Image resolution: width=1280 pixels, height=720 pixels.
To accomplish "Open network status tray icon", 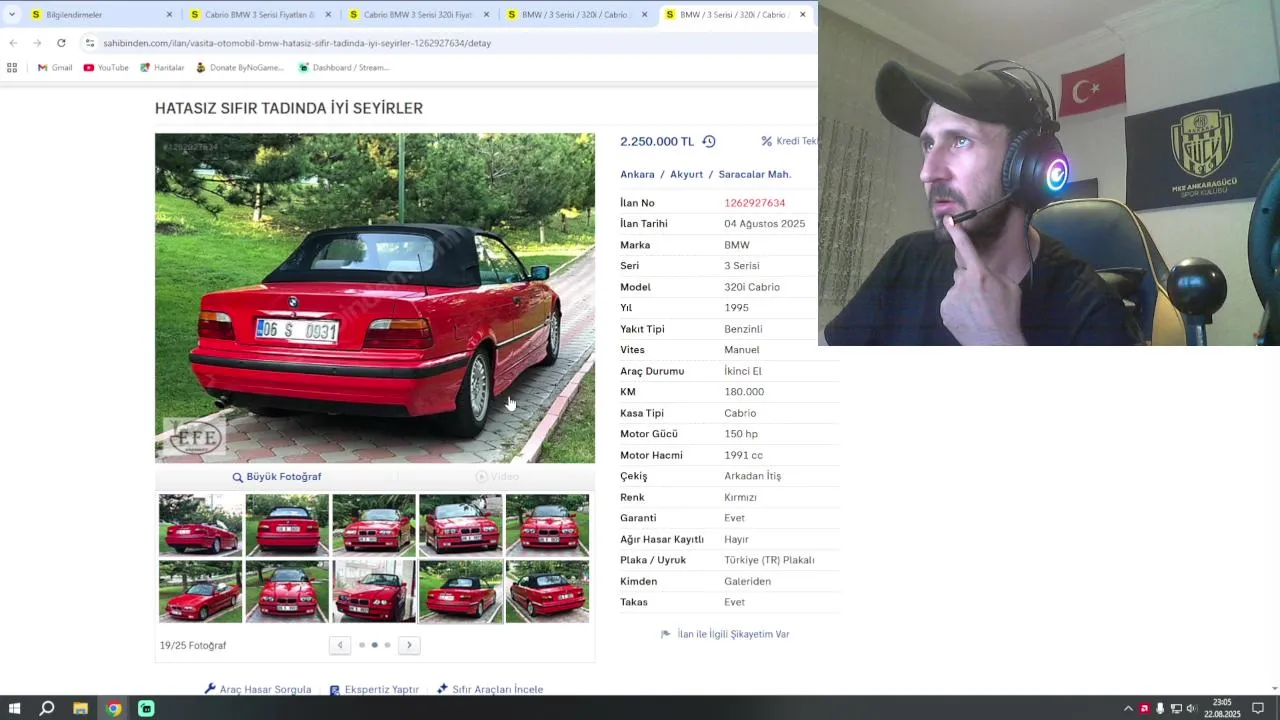I will (1176, 709).
